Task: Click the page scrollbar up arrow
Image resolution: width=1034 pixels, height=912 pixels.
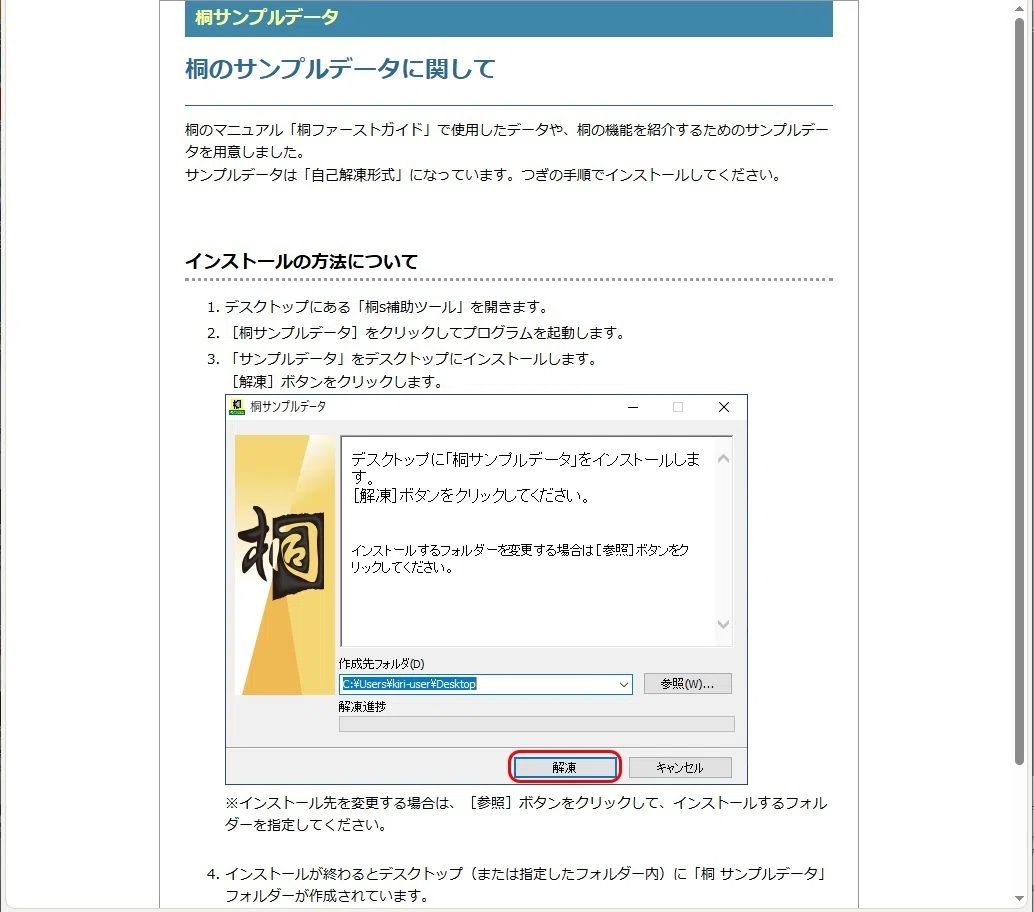Action: [1019, 7]
